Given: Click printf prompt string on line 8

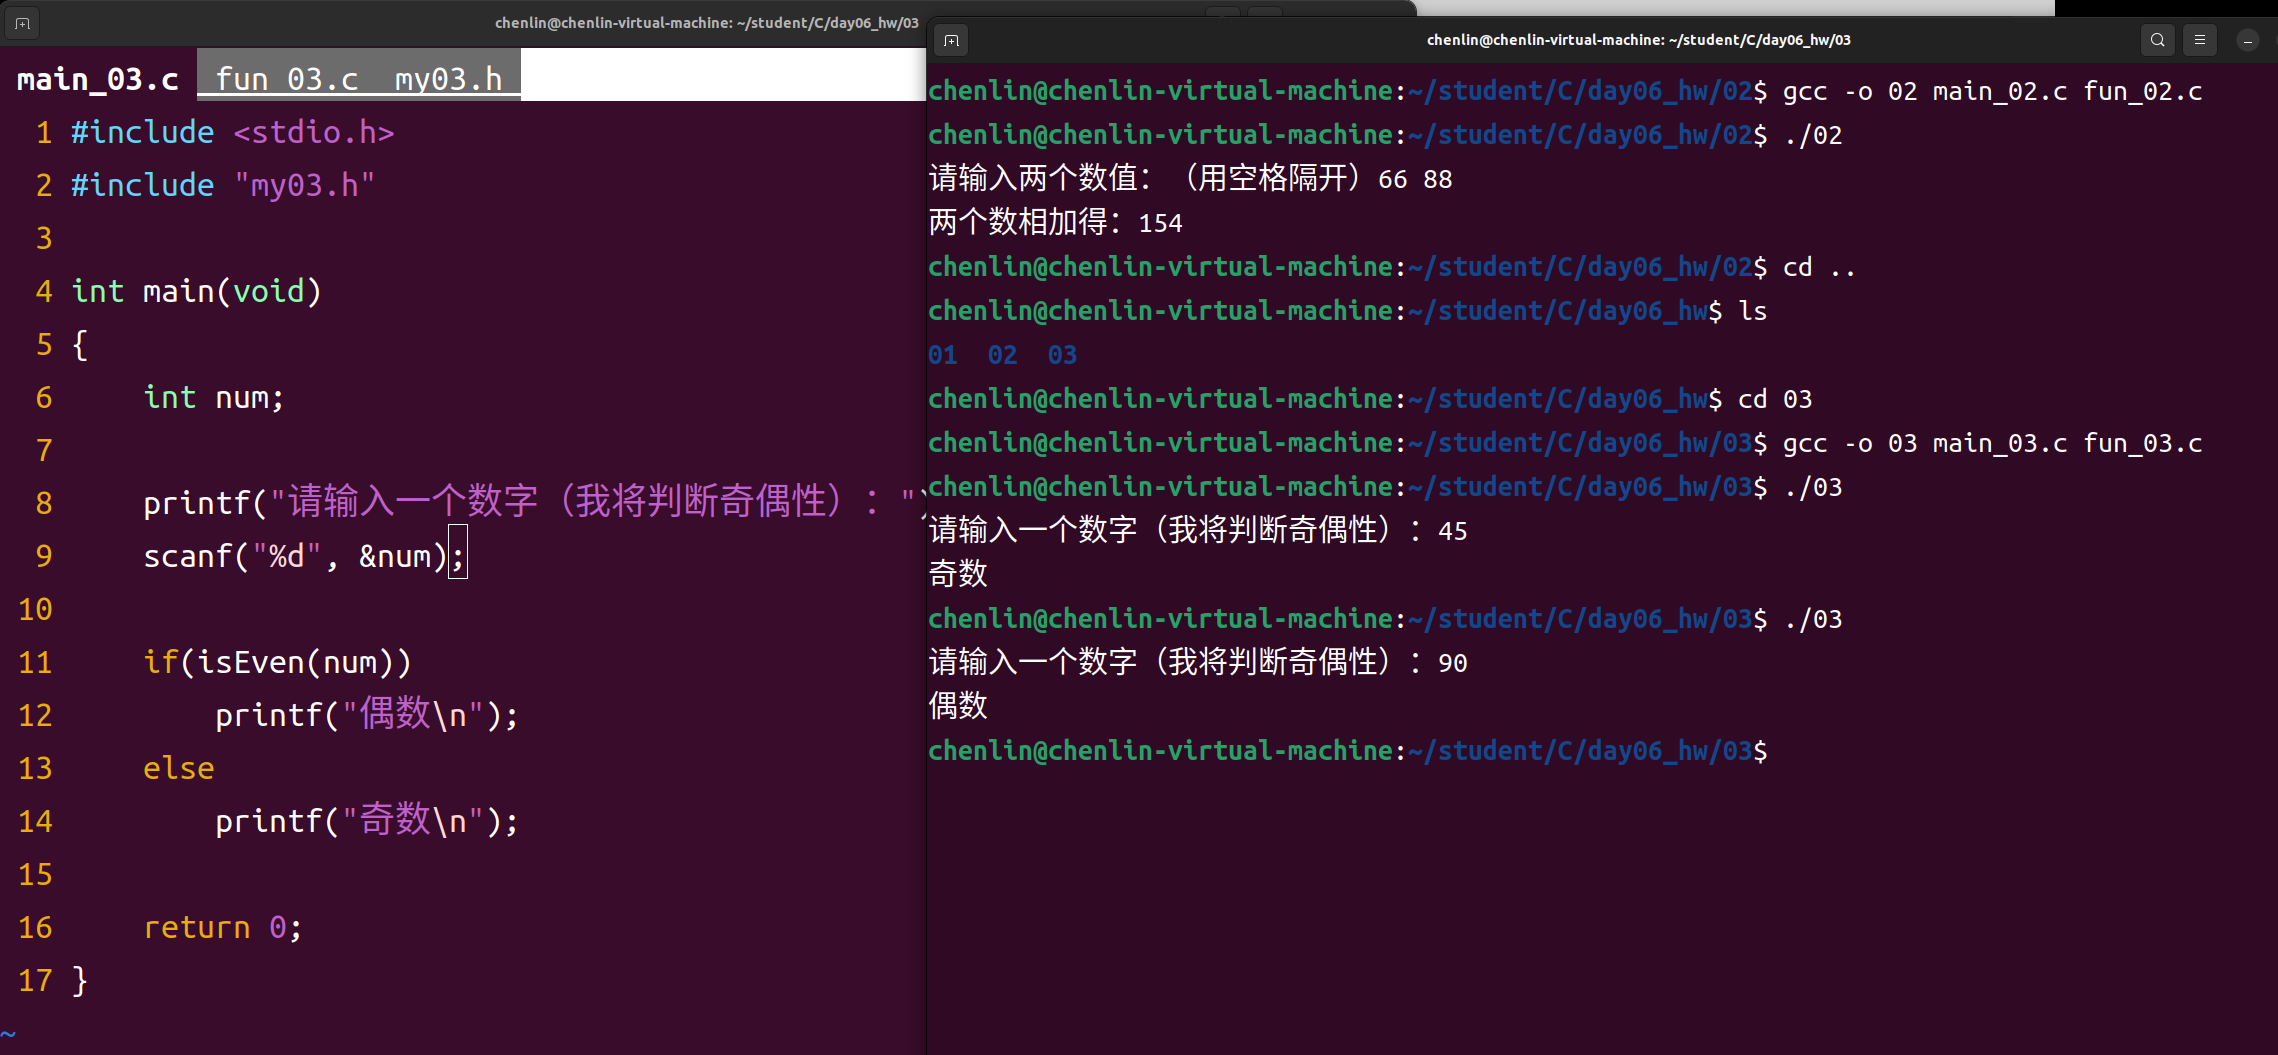Looking at the screenshot, I should (596, 501).
